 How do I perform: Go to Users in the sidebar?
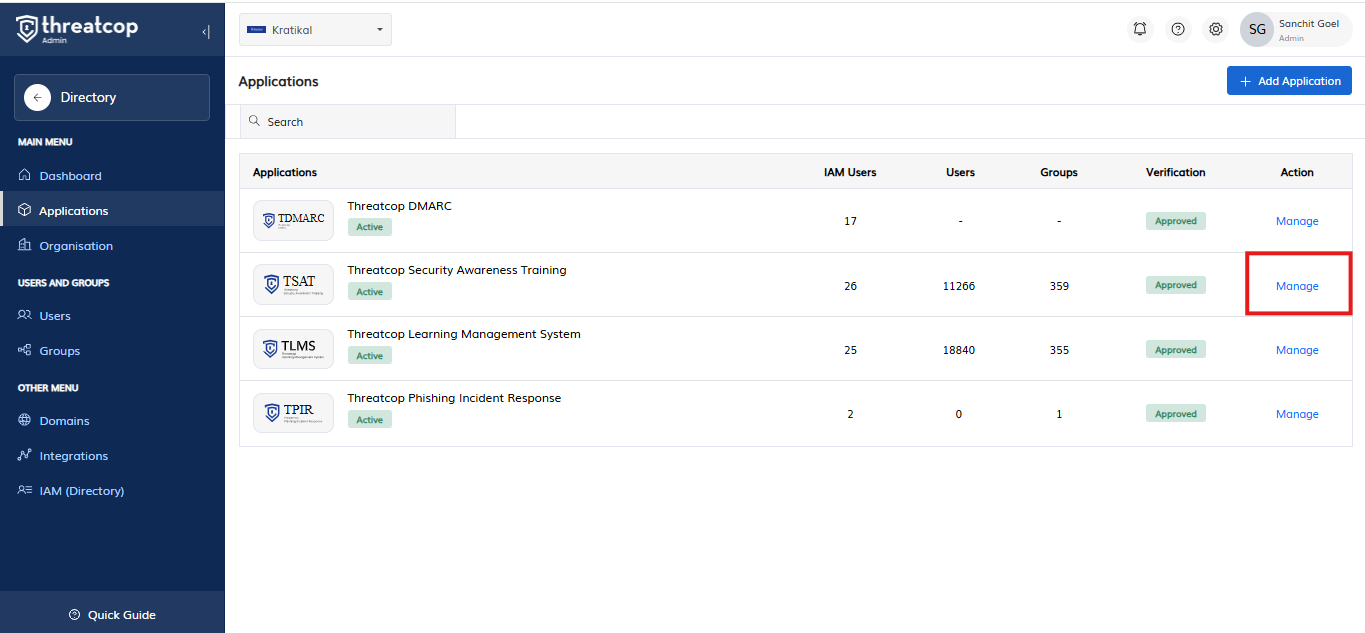55,316
